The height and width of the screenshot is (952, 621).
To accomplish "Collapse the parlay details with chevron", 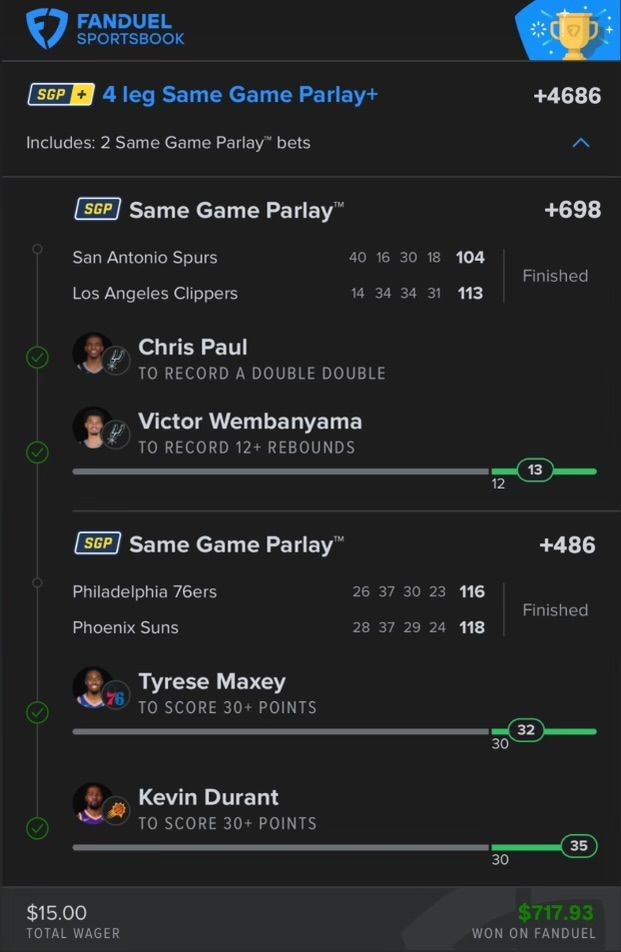I will click(x=581, y=143).
